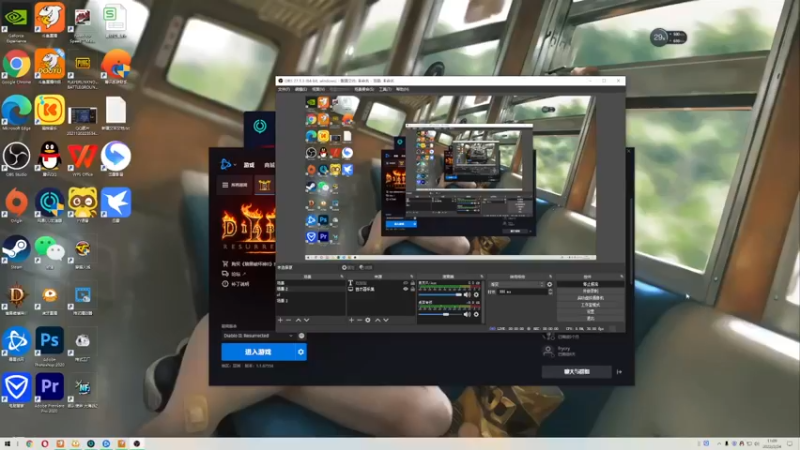The height and width of the screenshot is (450, 800).
Task: Toggle lock on text source in Sources
Action: coord(412,283)
